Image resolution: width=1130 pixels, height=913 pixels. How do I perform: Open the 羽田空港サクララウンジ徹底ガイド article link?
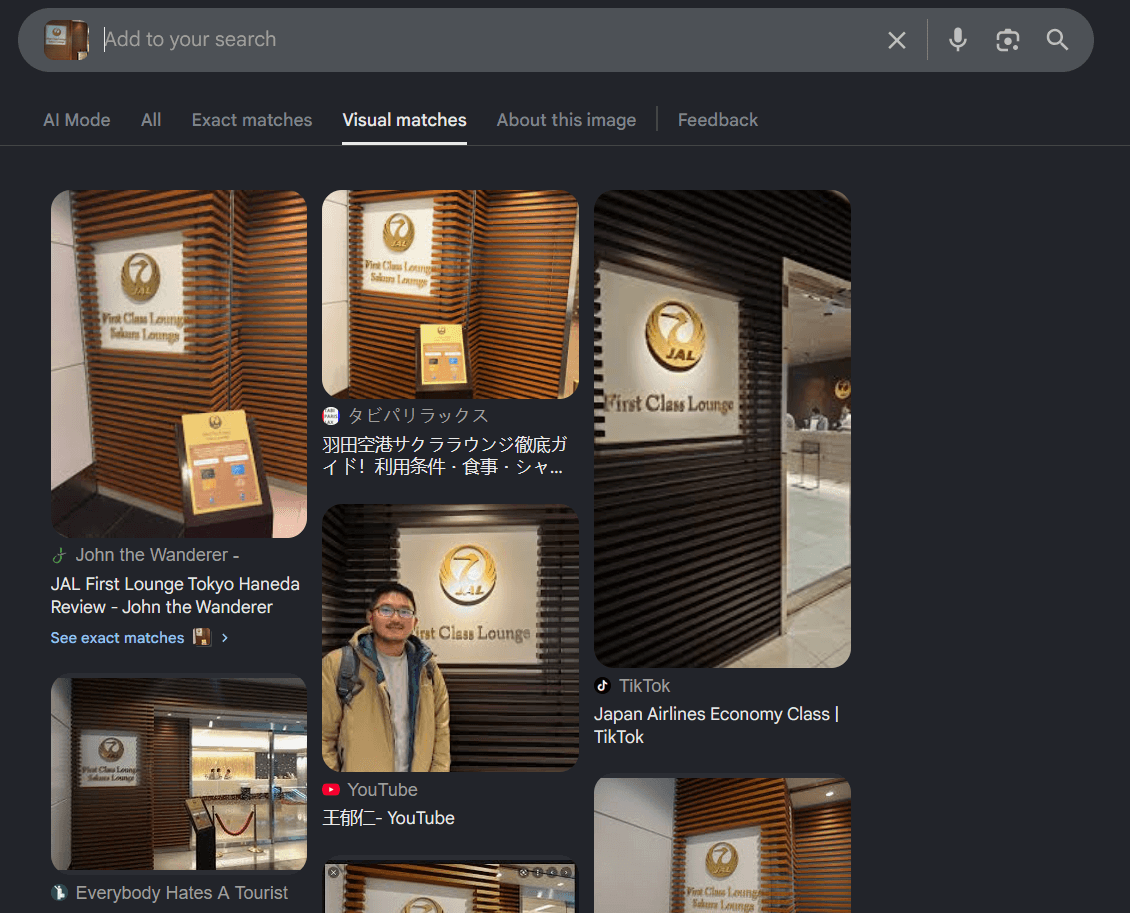(444, 455)
